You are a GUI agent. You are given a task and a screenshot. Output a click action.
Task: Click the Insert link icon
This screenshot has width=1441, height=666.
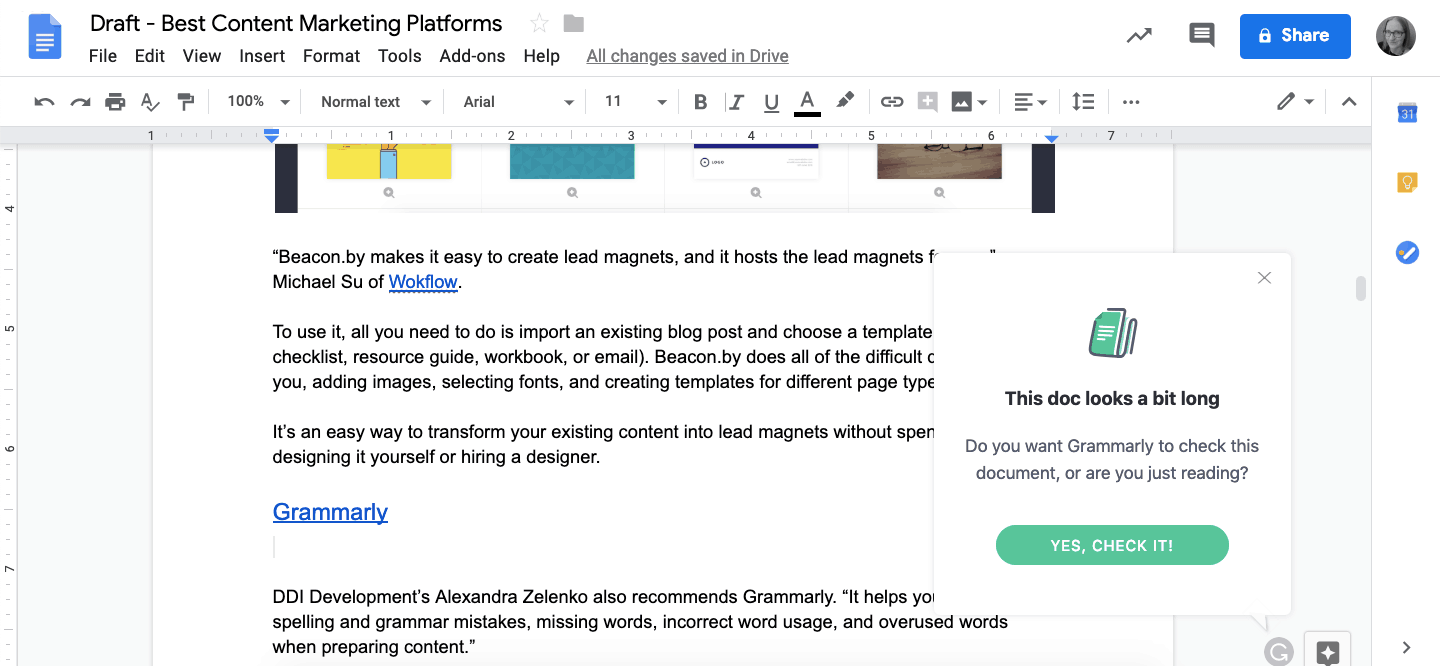pyautogui.click(x=891, y=102)
